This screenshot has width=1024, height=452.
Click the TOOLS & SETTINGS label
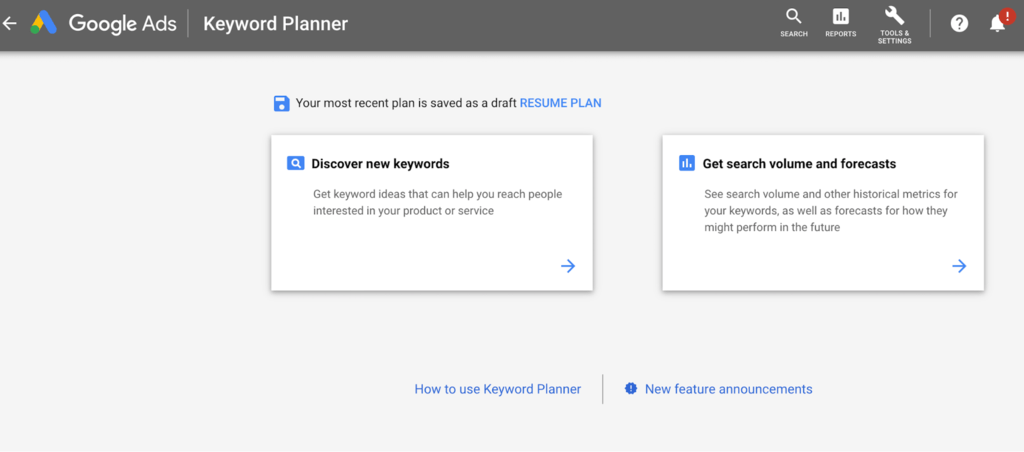[x=895, y=37]
